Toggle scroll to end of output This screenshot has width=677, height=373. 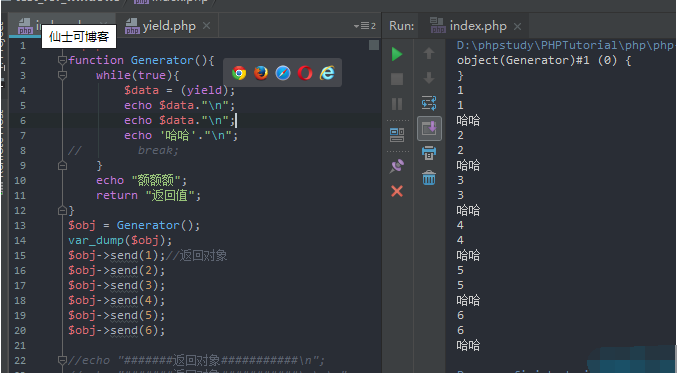(x=429, y=128)
